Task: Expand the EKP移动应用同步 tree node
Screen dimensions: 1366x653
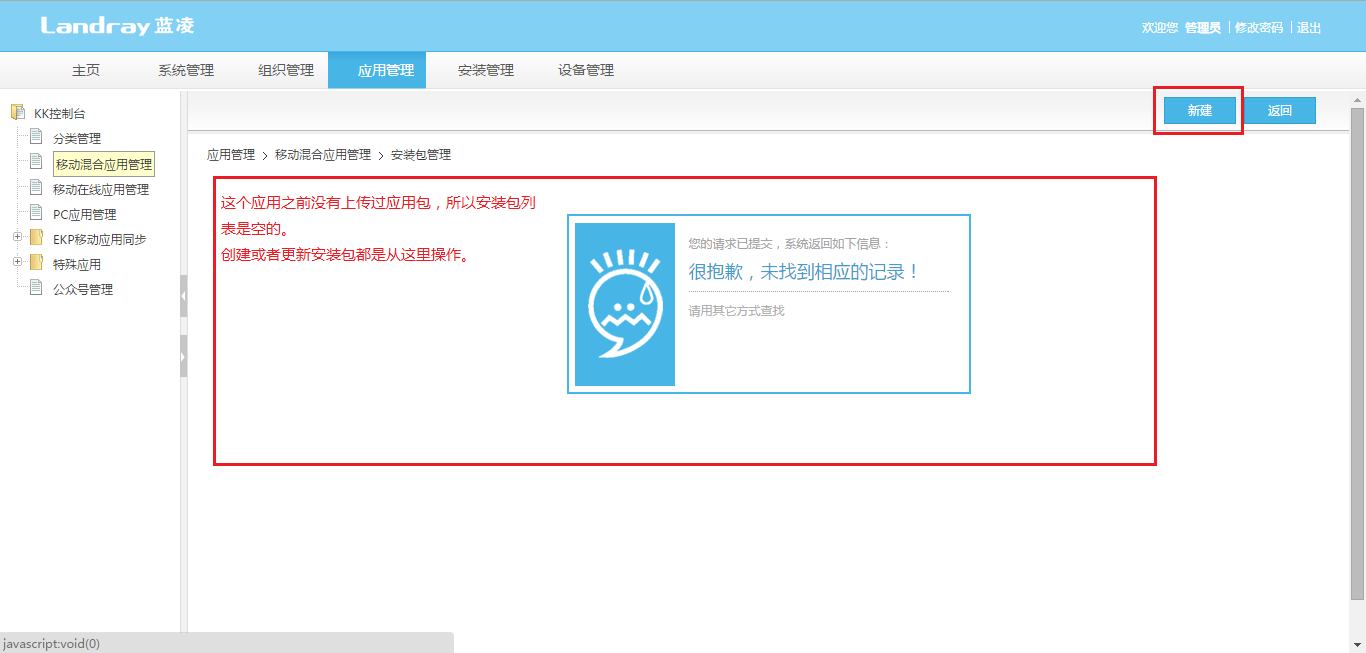Action: [17, 238]
